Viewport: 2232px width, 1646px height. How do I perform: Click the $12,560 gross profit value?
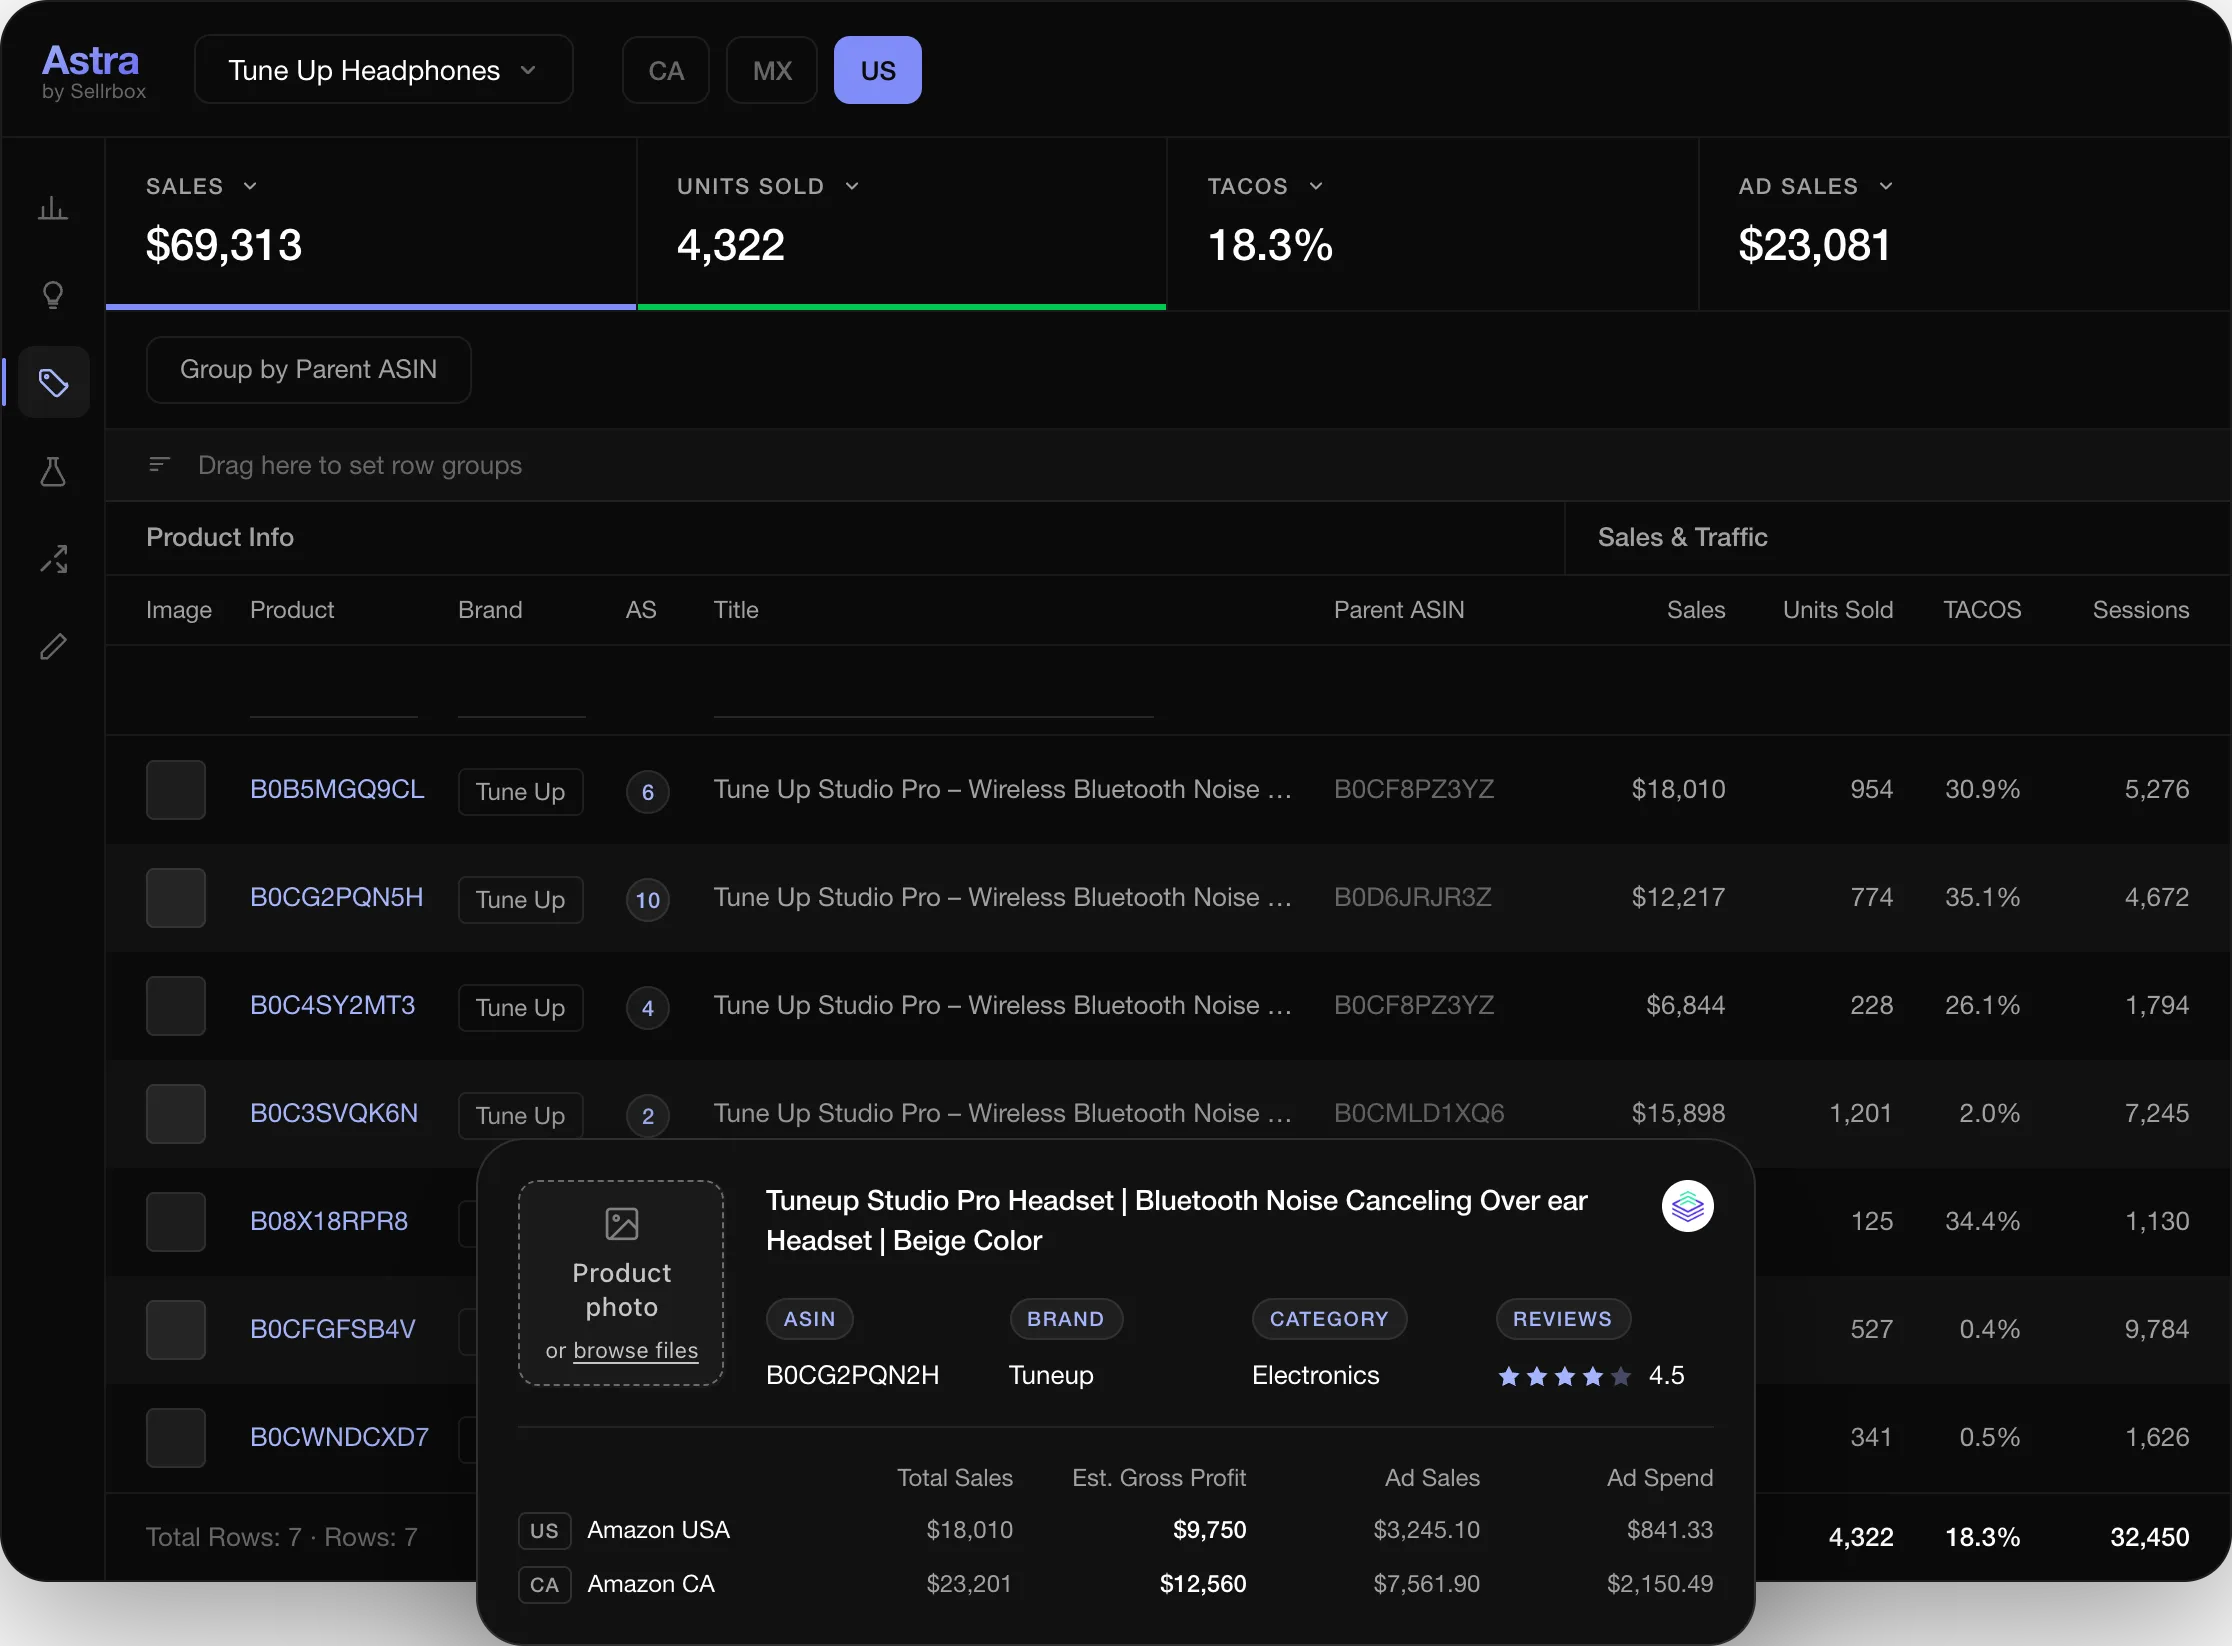pyautogui.click(x=1203, y=1584)
